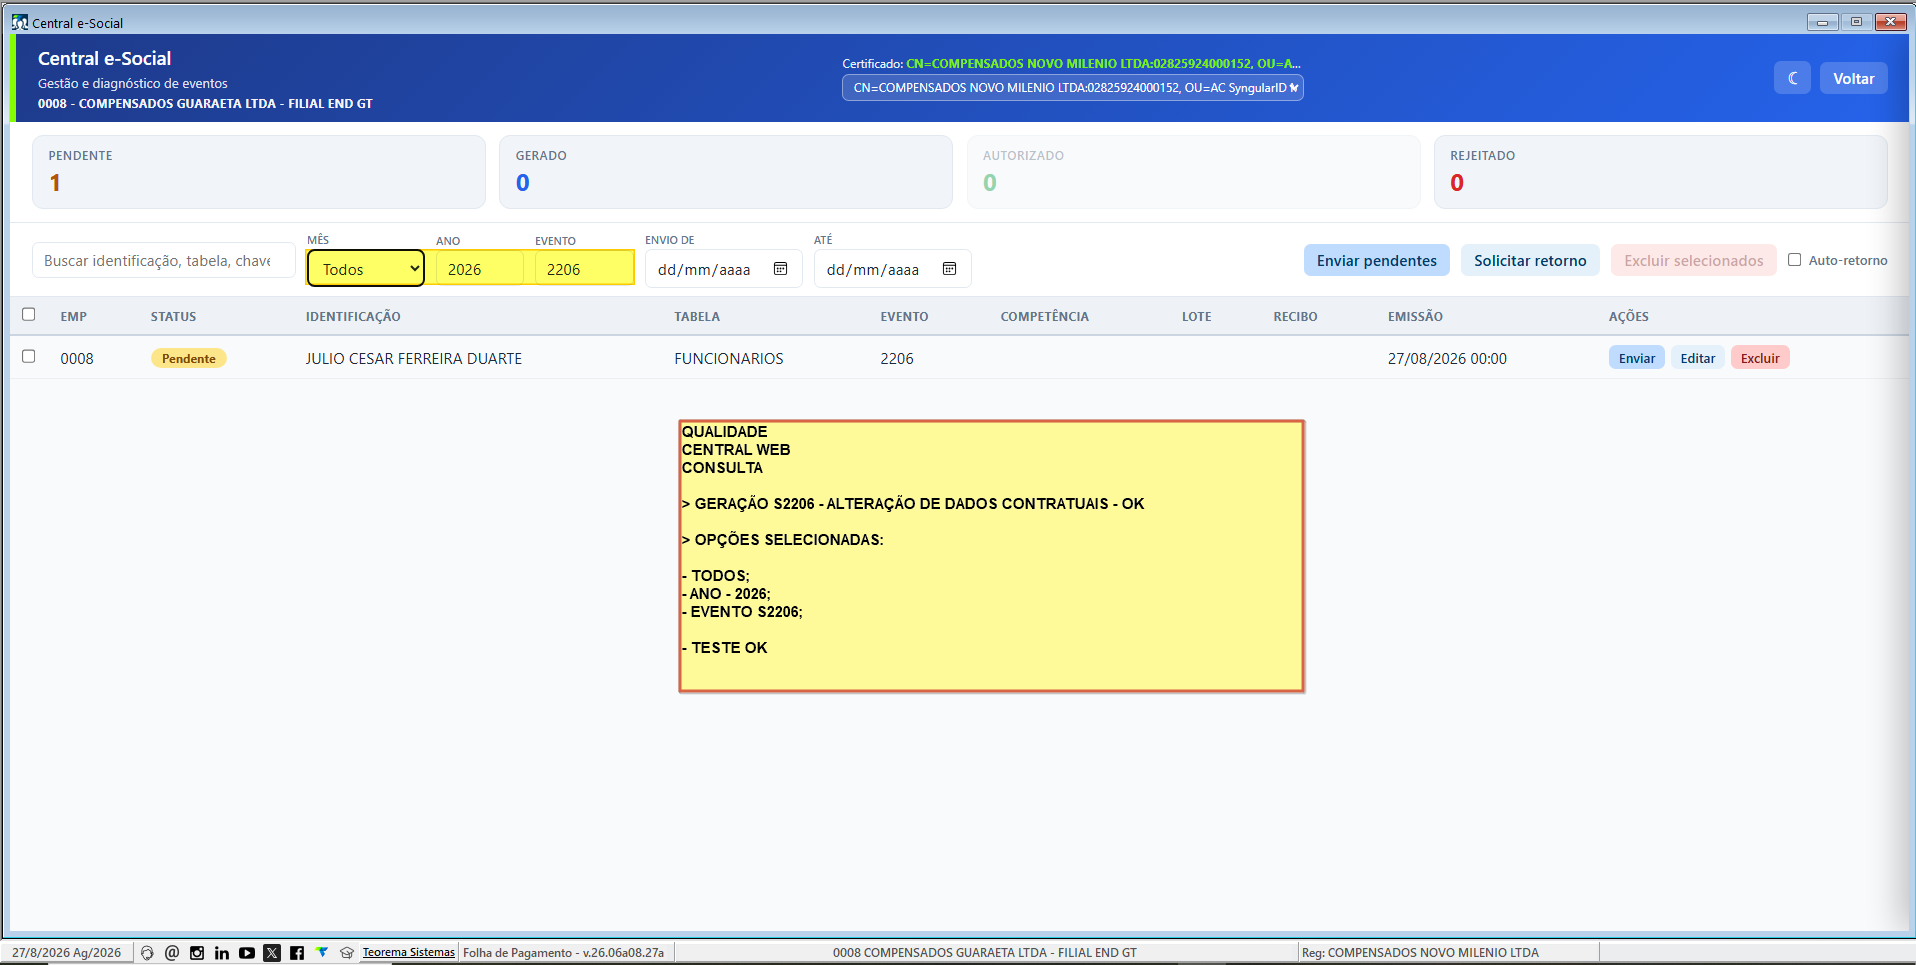Screen dimensions: 1916x965
Task: Toggle dark mode moon icon
Action: coord(1792,78)
